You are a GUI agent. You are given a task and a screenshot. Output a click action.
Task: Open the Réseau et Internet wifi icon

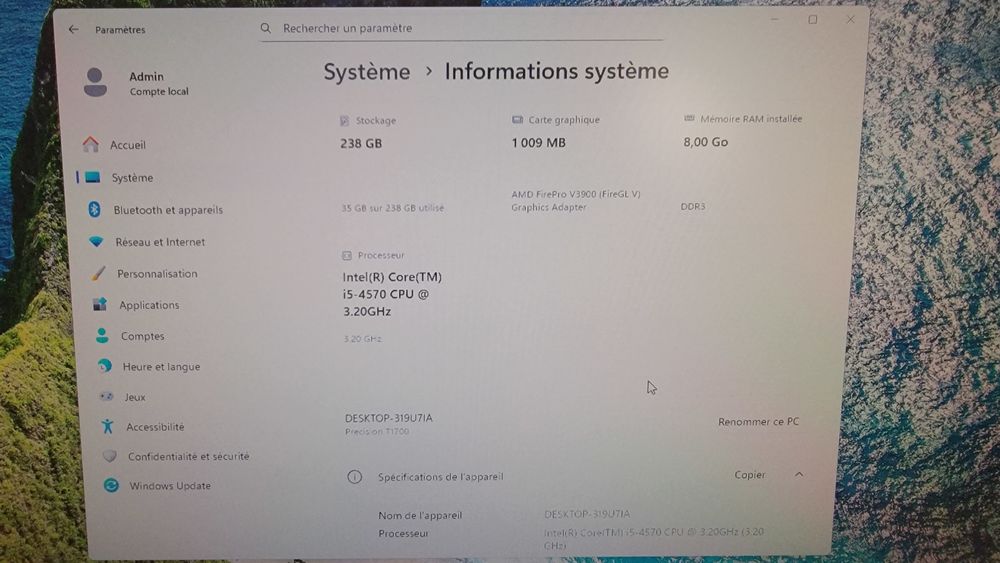(96, 242)
